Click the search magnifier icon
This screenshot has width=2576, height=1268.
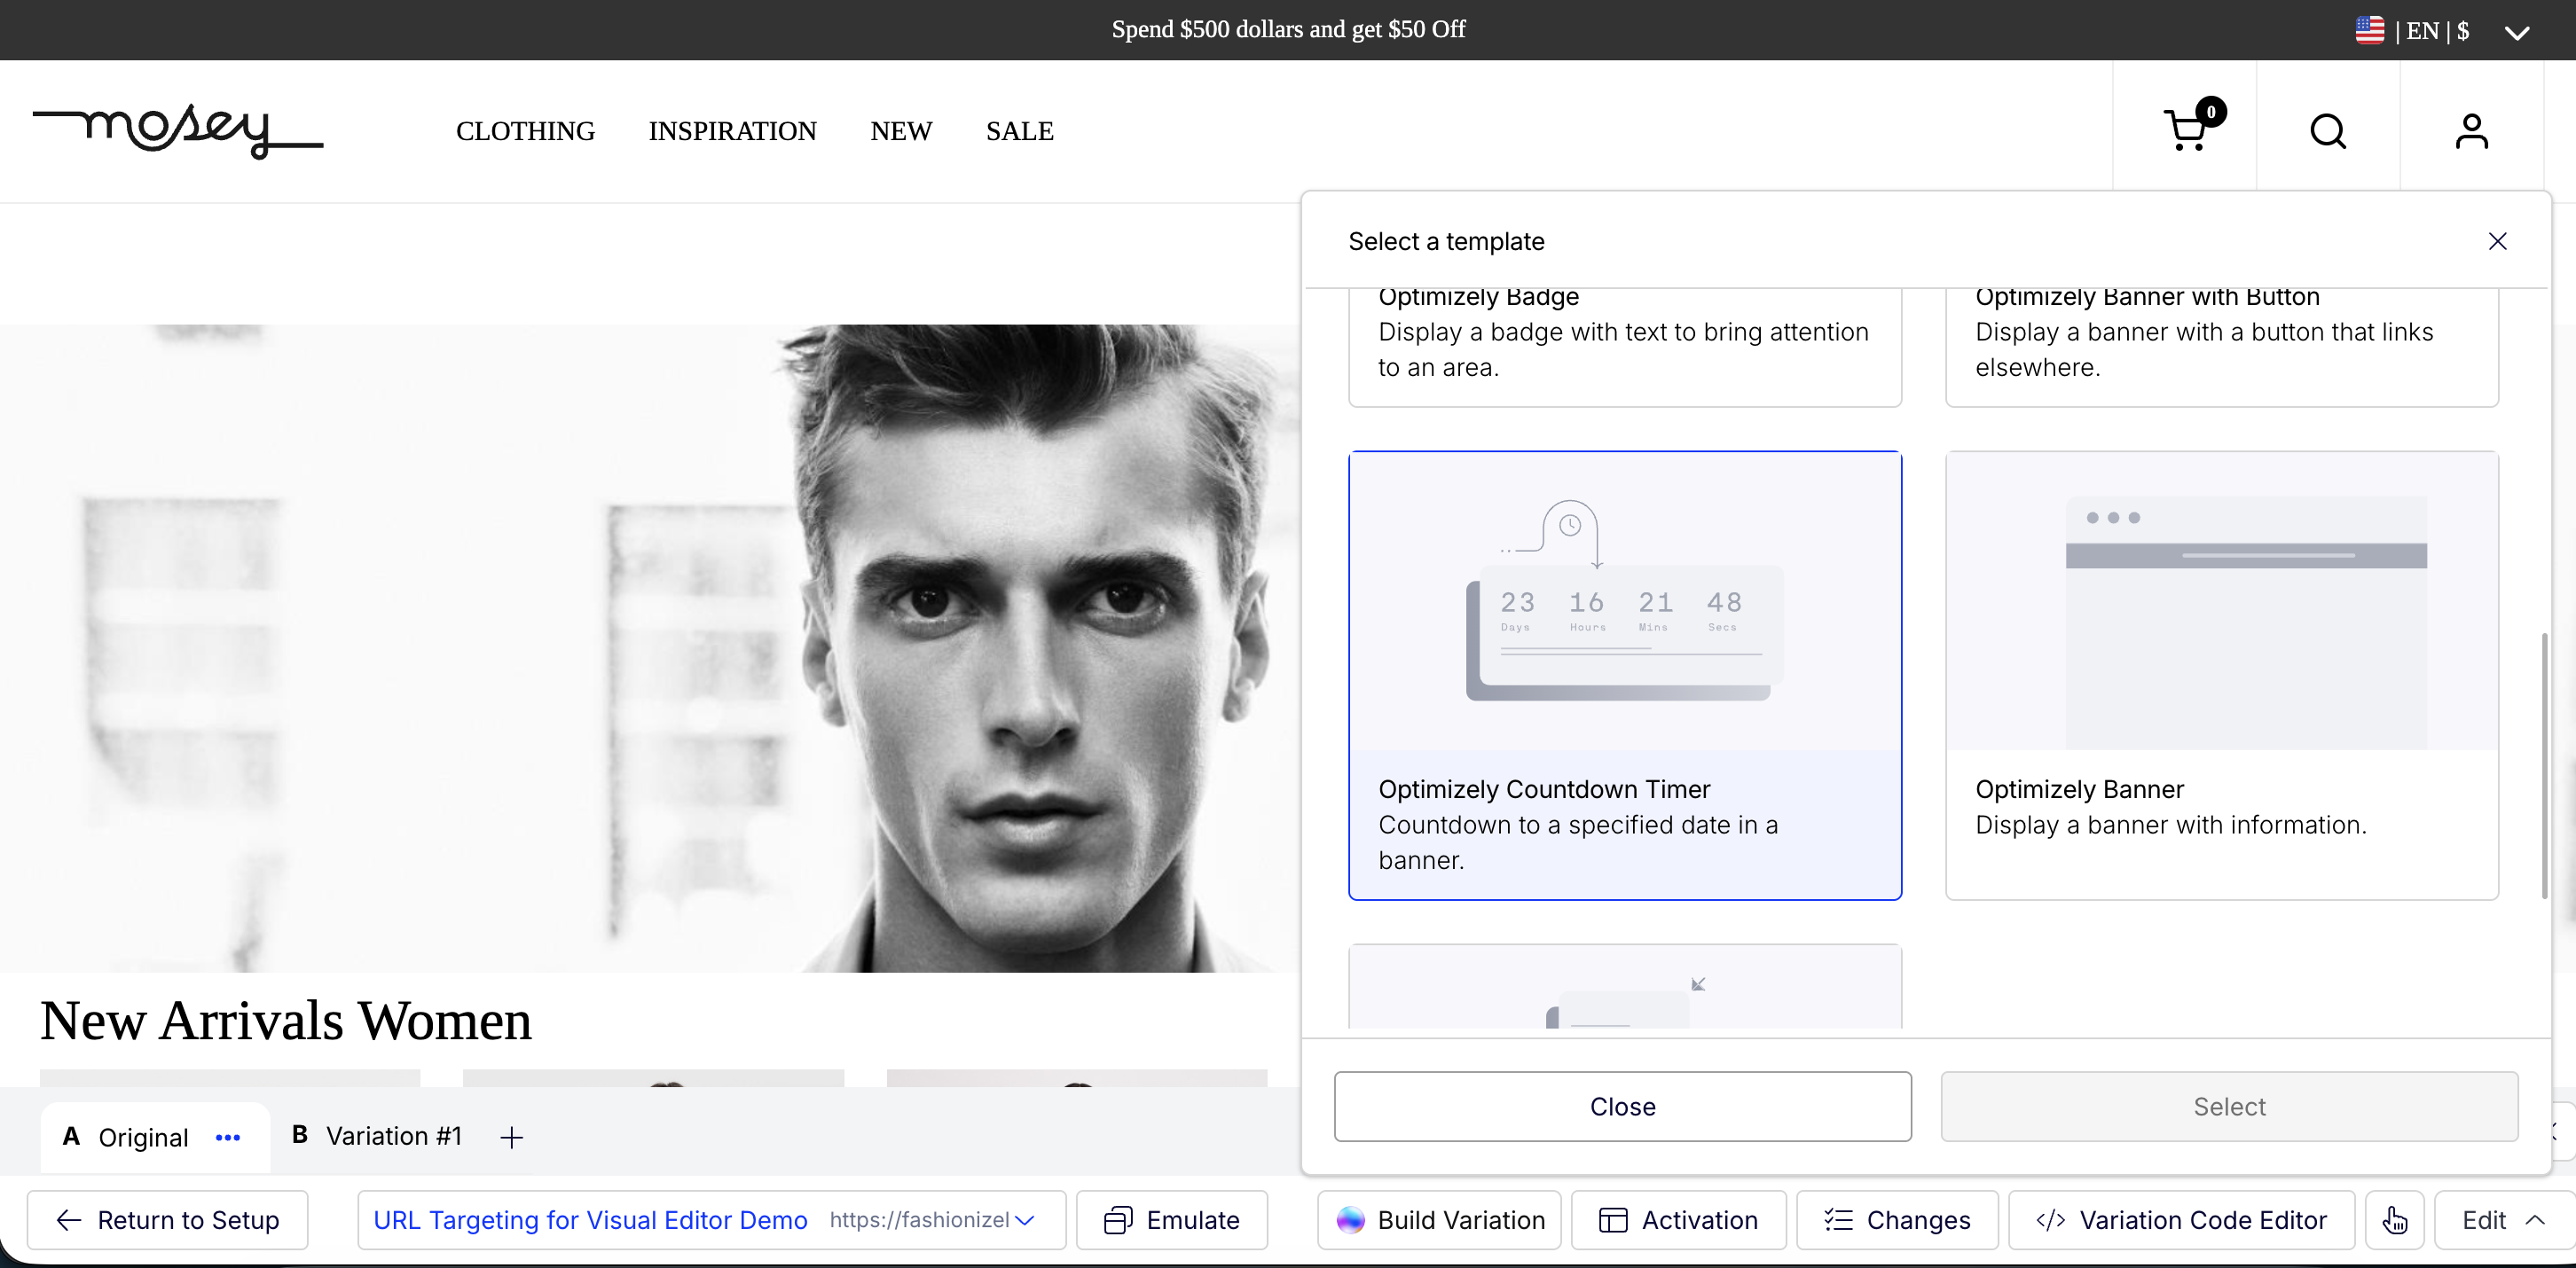(2327, 131)
